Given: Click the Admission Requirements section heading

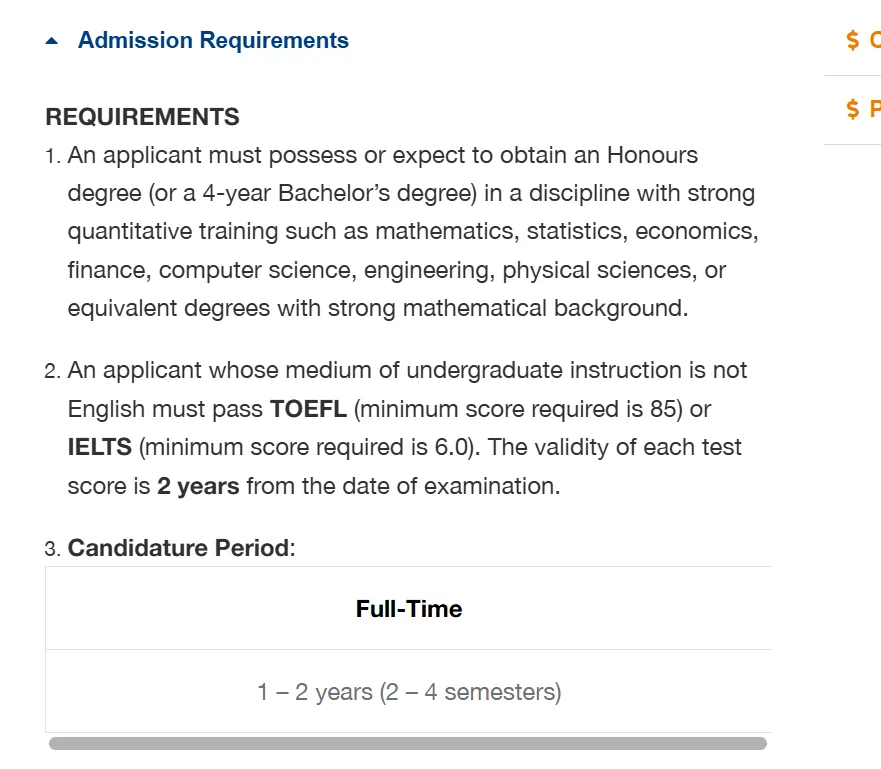Looking at the screenshot, I should pos(213,41).
